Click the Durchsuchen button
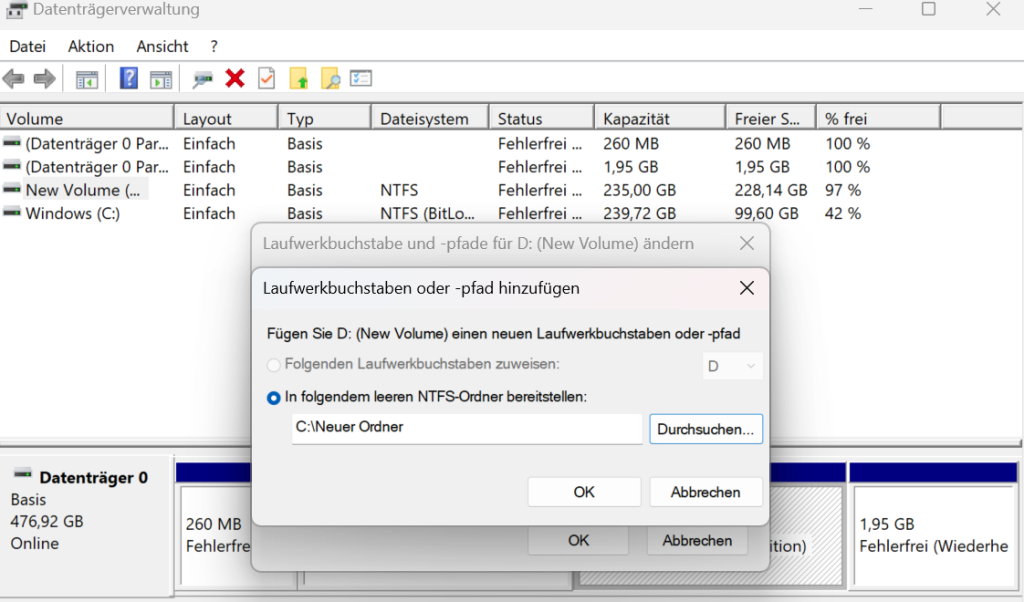Image resolution: width=1024 pixels, height=602 pixels. (x=706, y=428)
